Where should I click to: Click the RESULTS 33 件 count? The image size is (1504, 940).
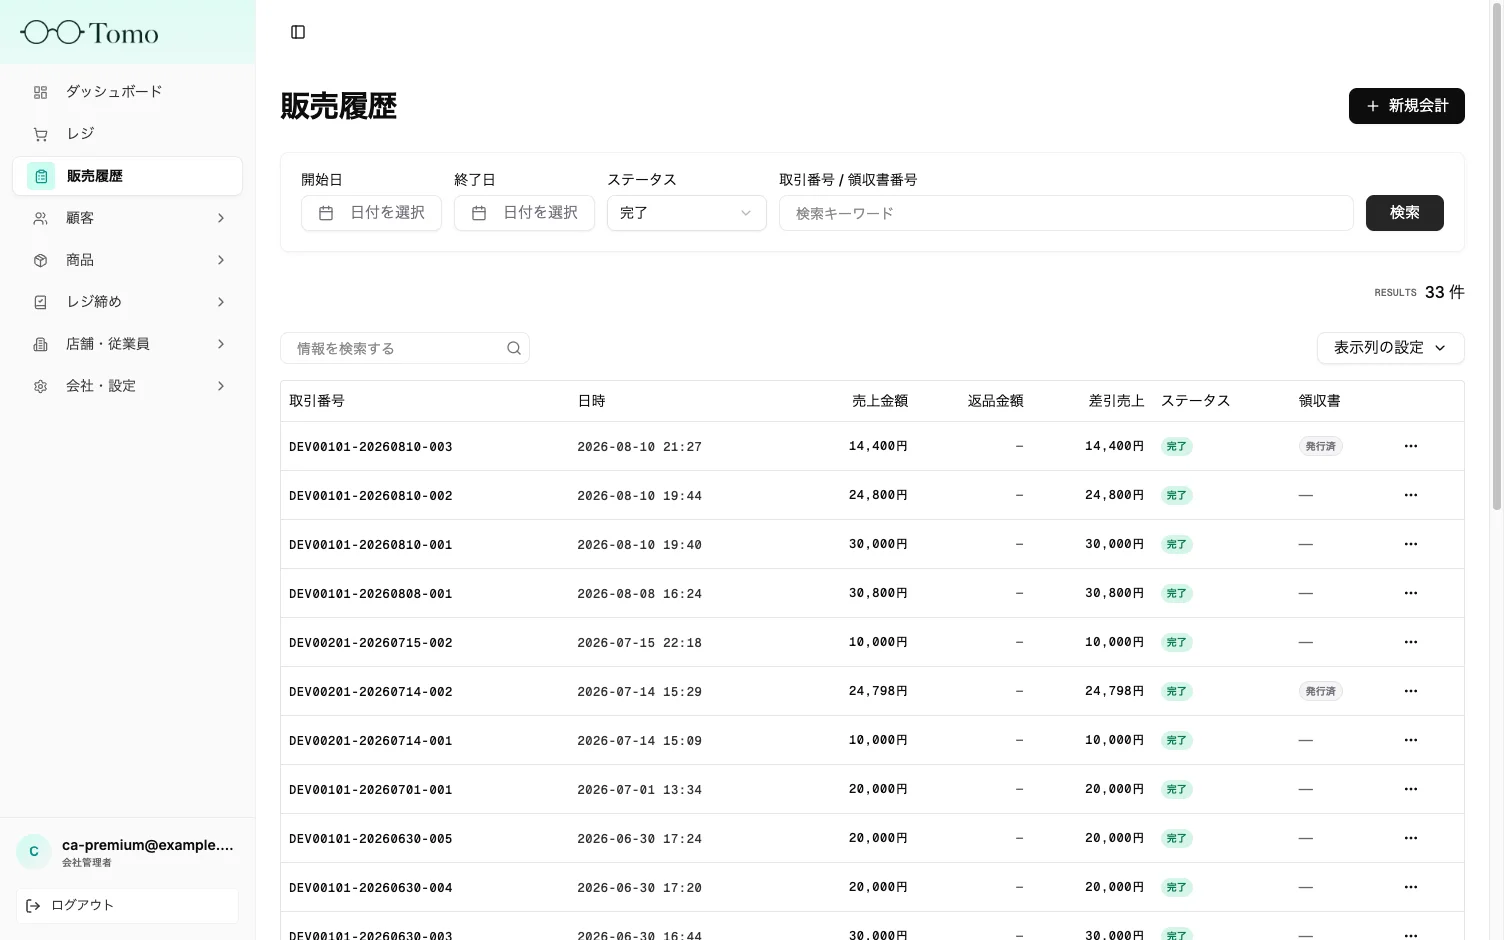click(x=1419, y=292)
